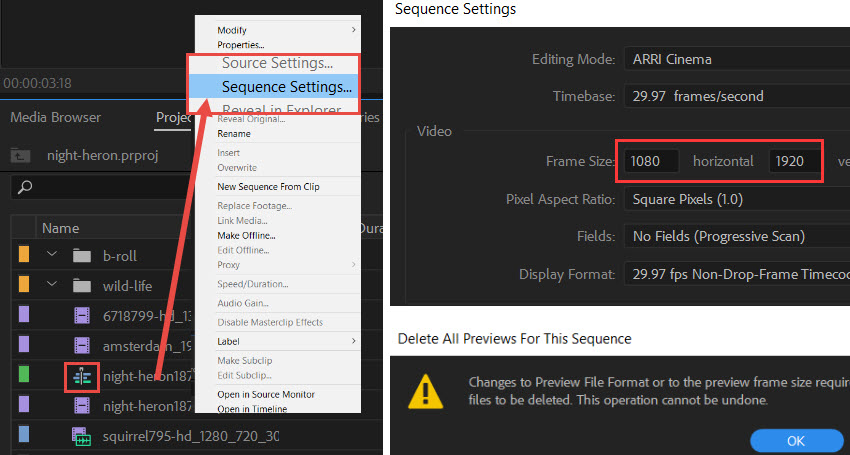Select the squirrel795-hd_1280_720_30 clip name
Viewport: 850px width, 455px height.
[x=191, y=436]
